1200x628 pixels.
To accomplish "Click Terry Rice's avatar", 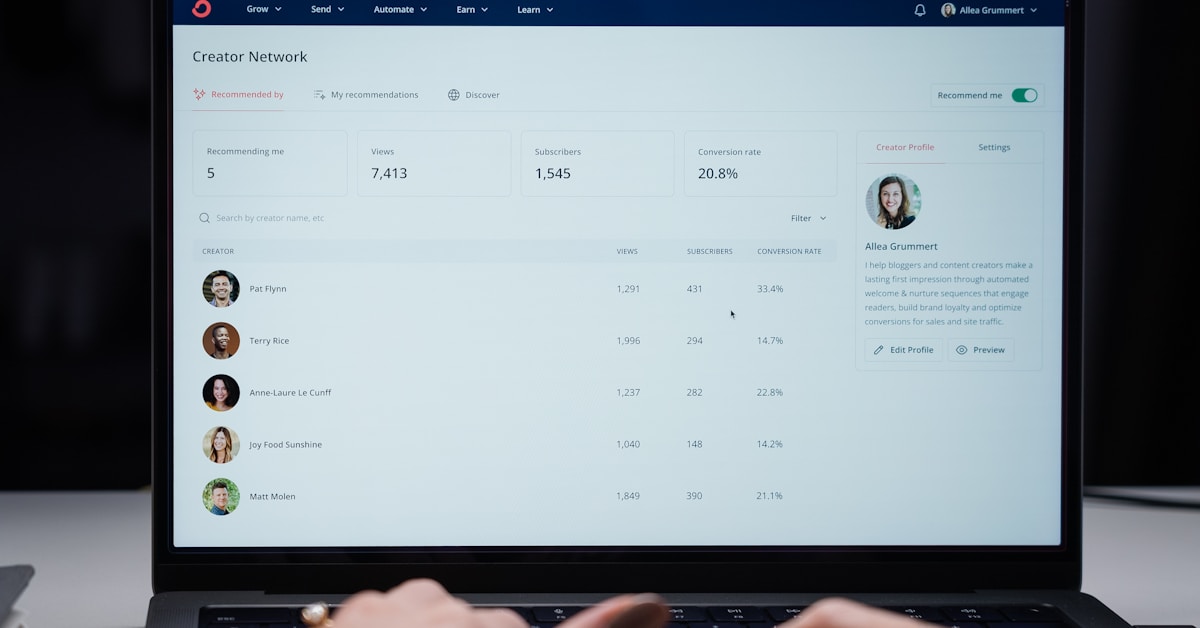I will [x=221, y=341].
